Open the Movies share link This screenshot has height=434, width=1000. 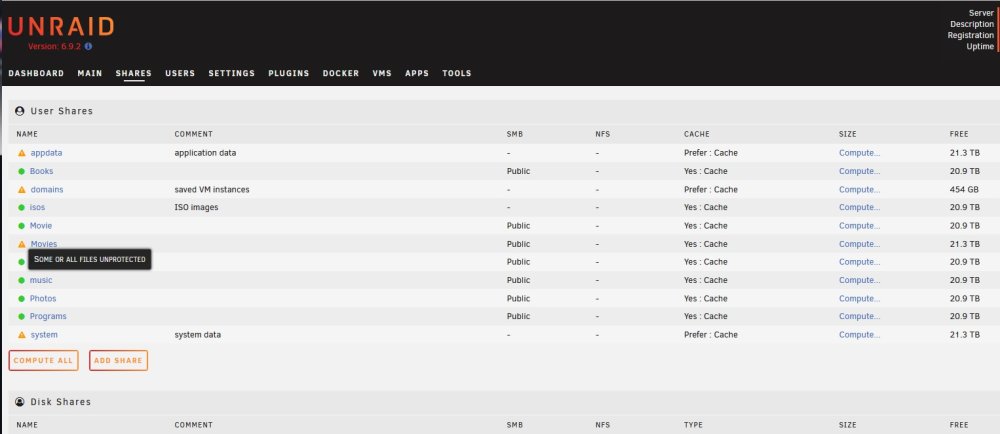click(x=44, y=244)
